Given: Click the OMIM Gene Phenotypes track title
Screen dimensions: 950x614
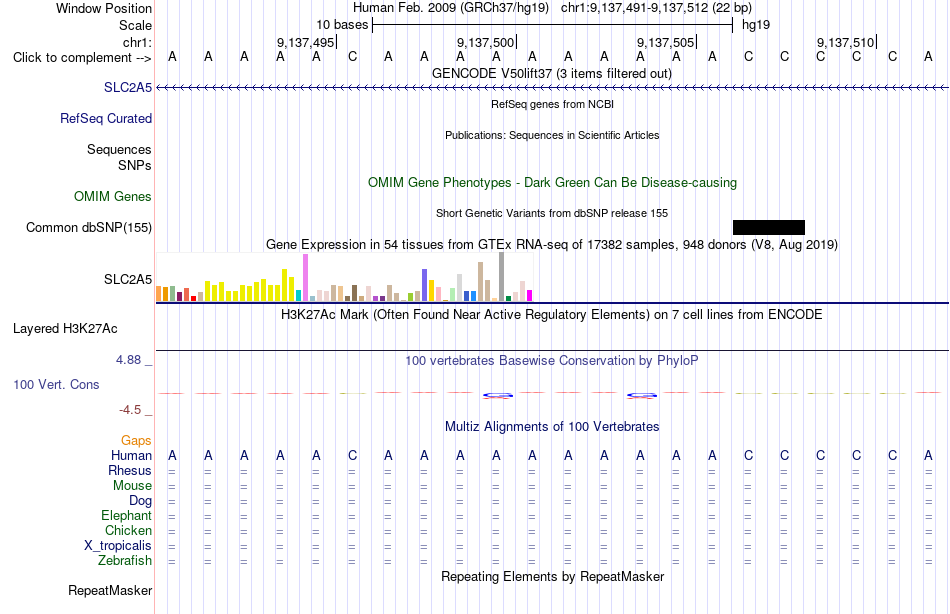Looking at the screenshot, I should tap(553, 182).
